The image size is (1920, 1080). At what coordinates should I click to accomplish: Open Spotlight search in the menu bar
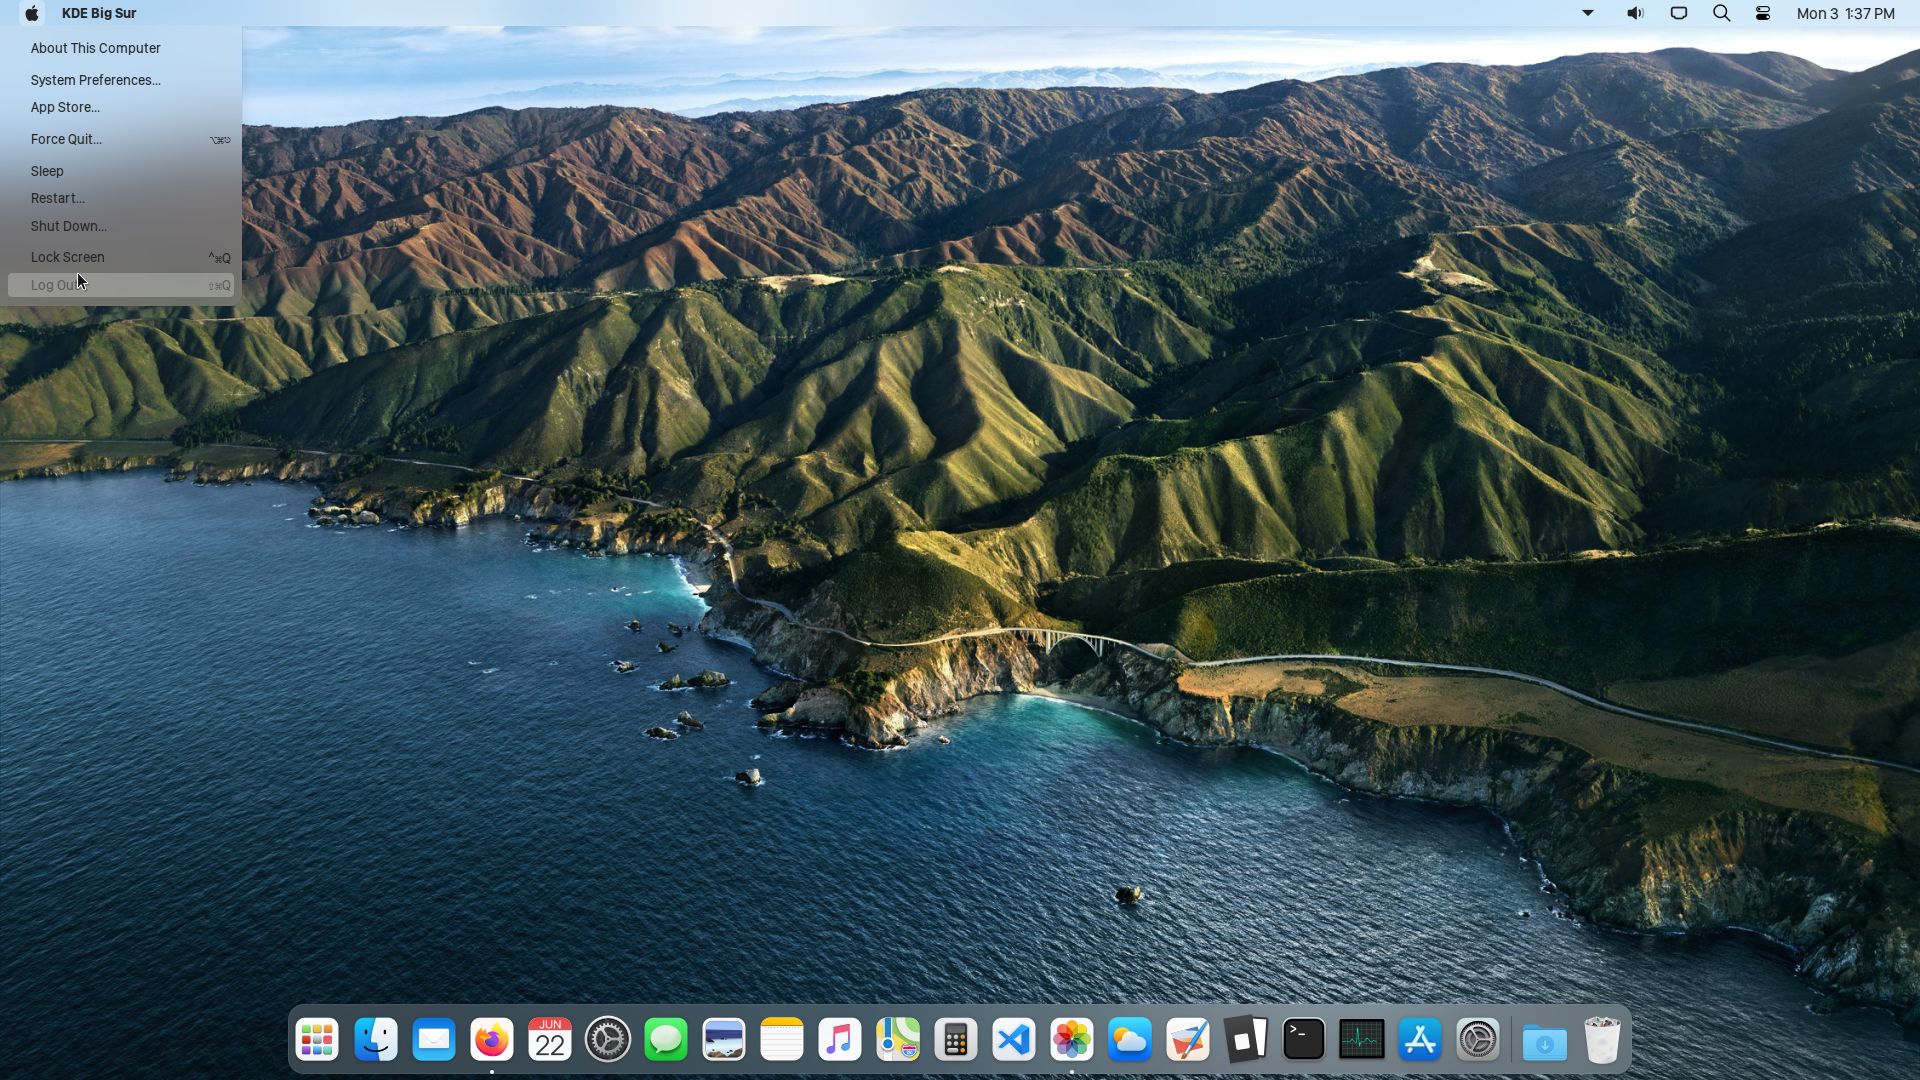coord(1720,13)
